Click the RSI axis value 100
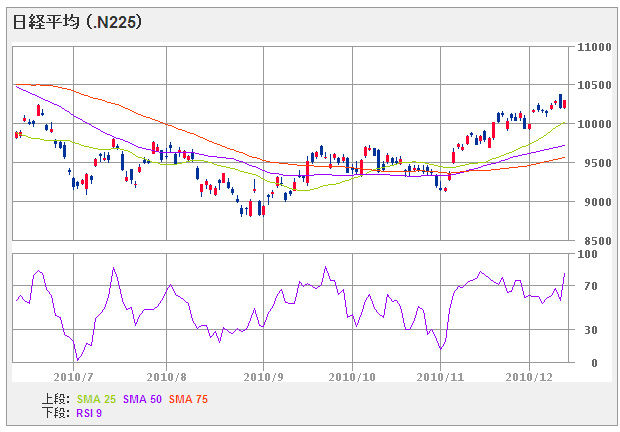The height and width of the screenshot is (432, 620). point(587,254)
